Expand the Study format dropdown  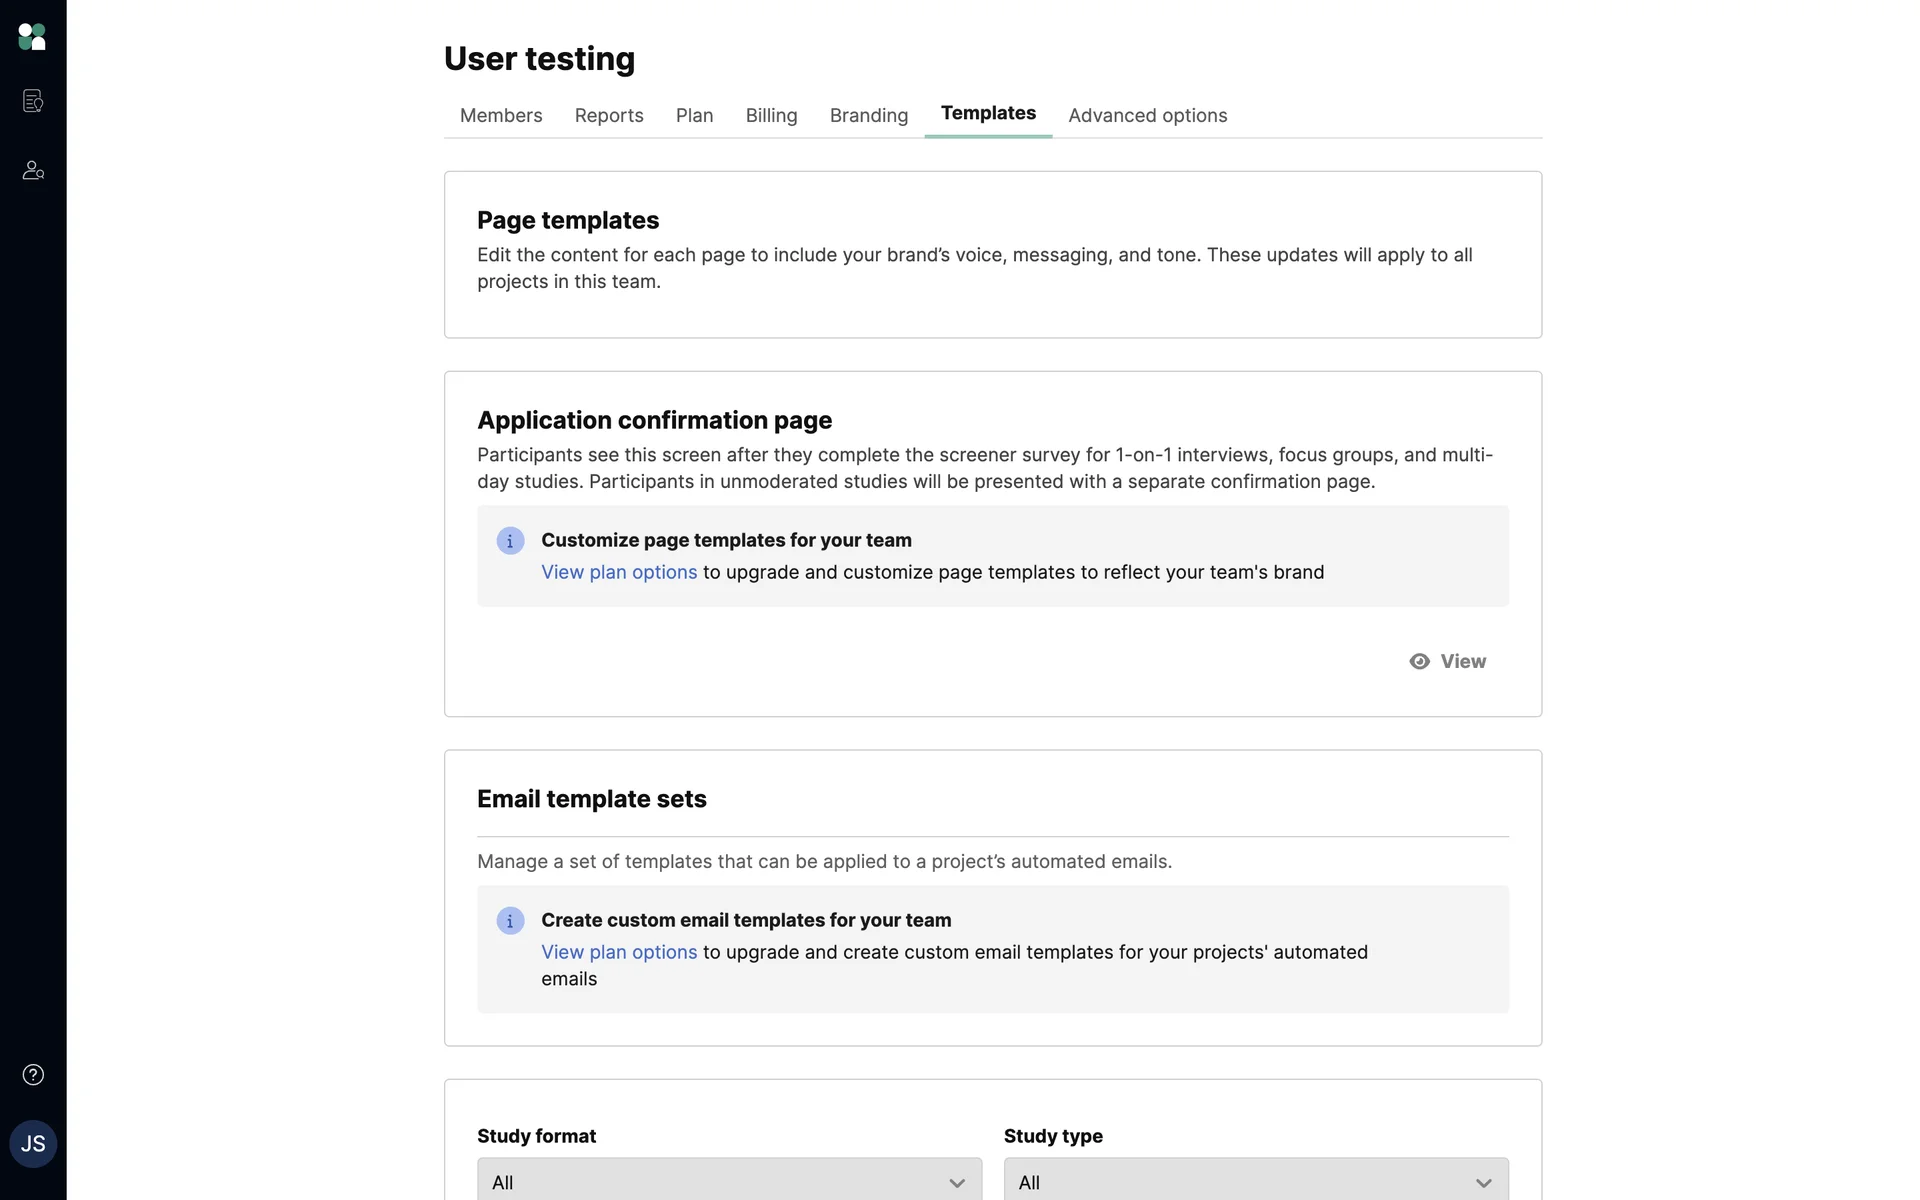pos(729,1182)
